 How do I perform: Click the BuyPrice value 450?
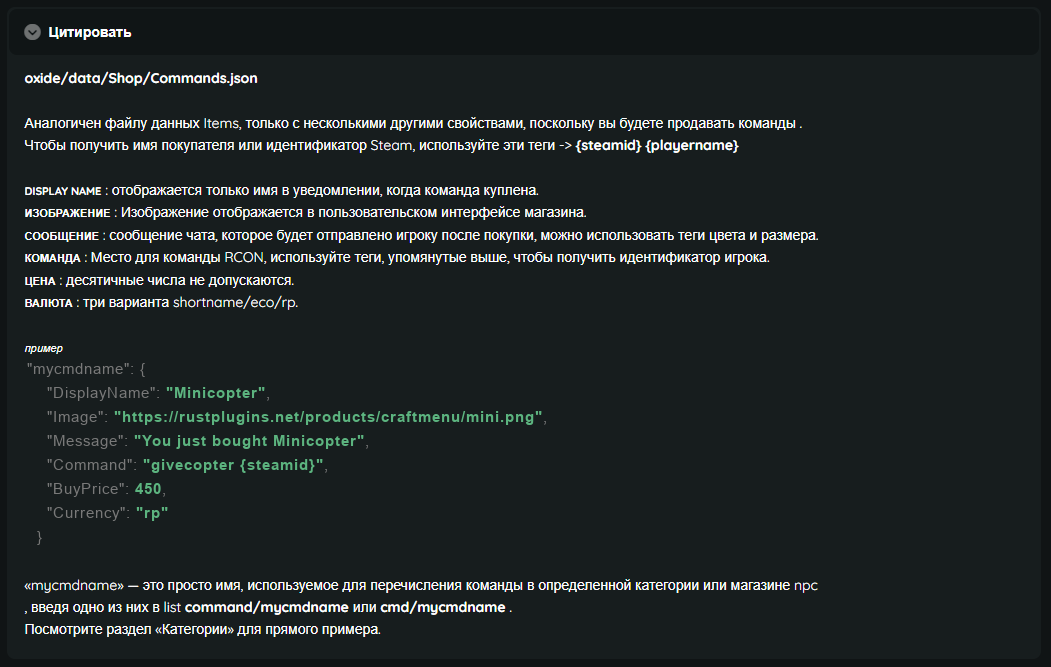tap(148, 489)
